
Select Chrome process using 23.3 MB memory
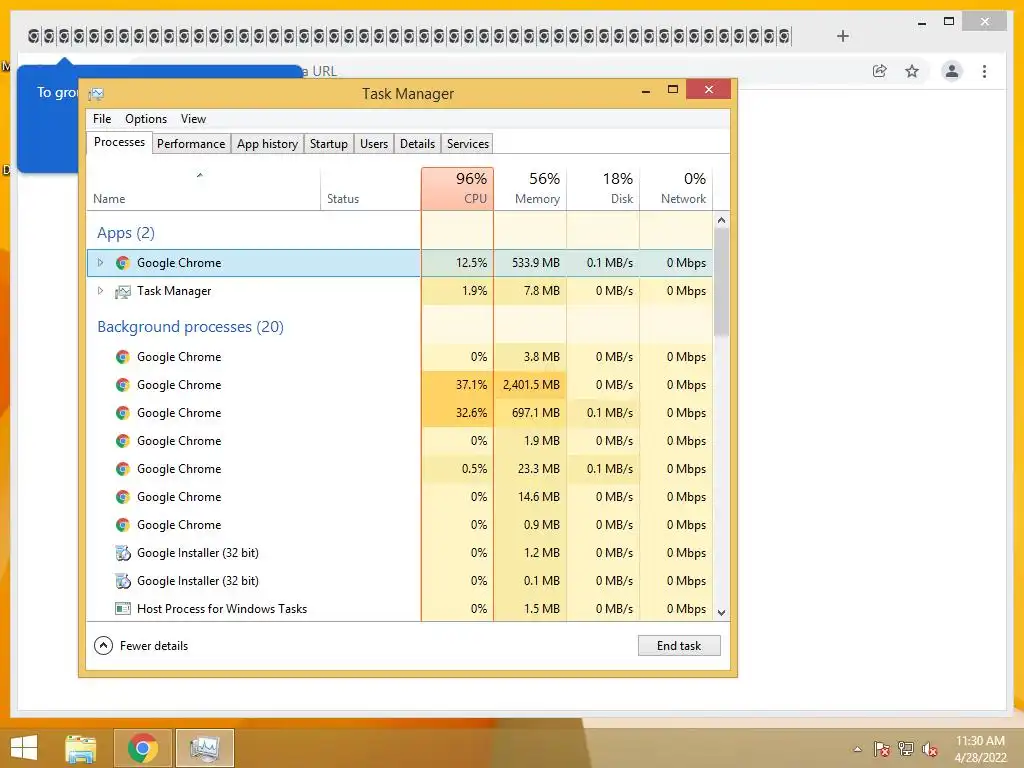pos(400,469)
